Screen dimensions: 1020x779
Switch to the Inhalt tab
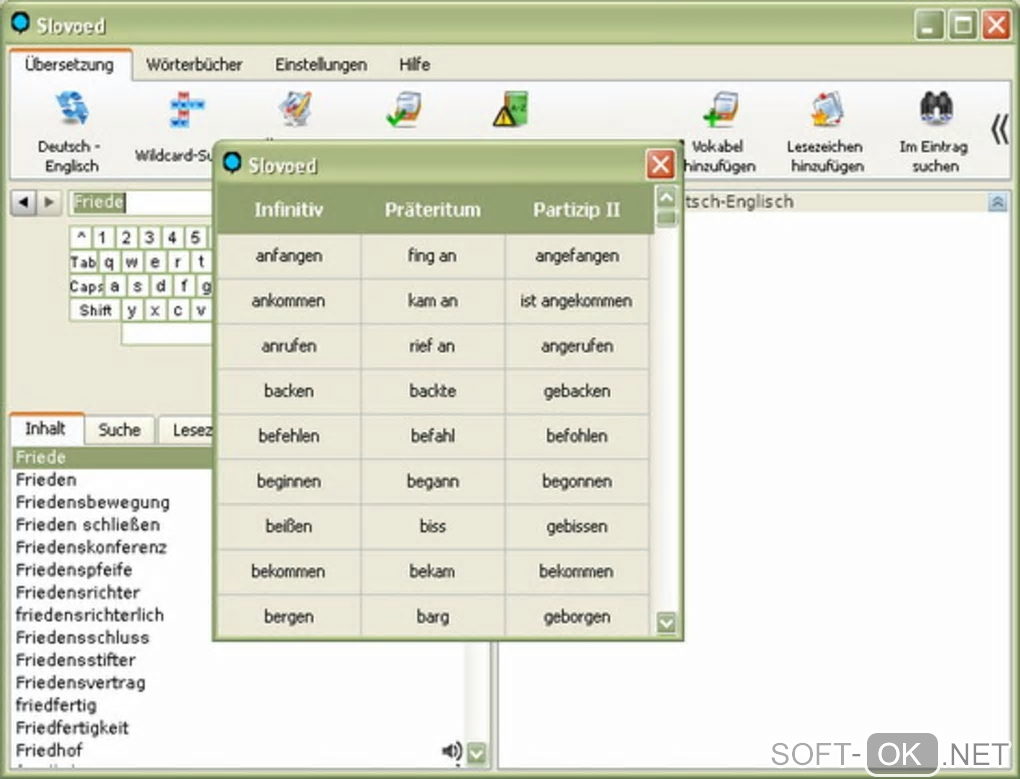(46, 429)
